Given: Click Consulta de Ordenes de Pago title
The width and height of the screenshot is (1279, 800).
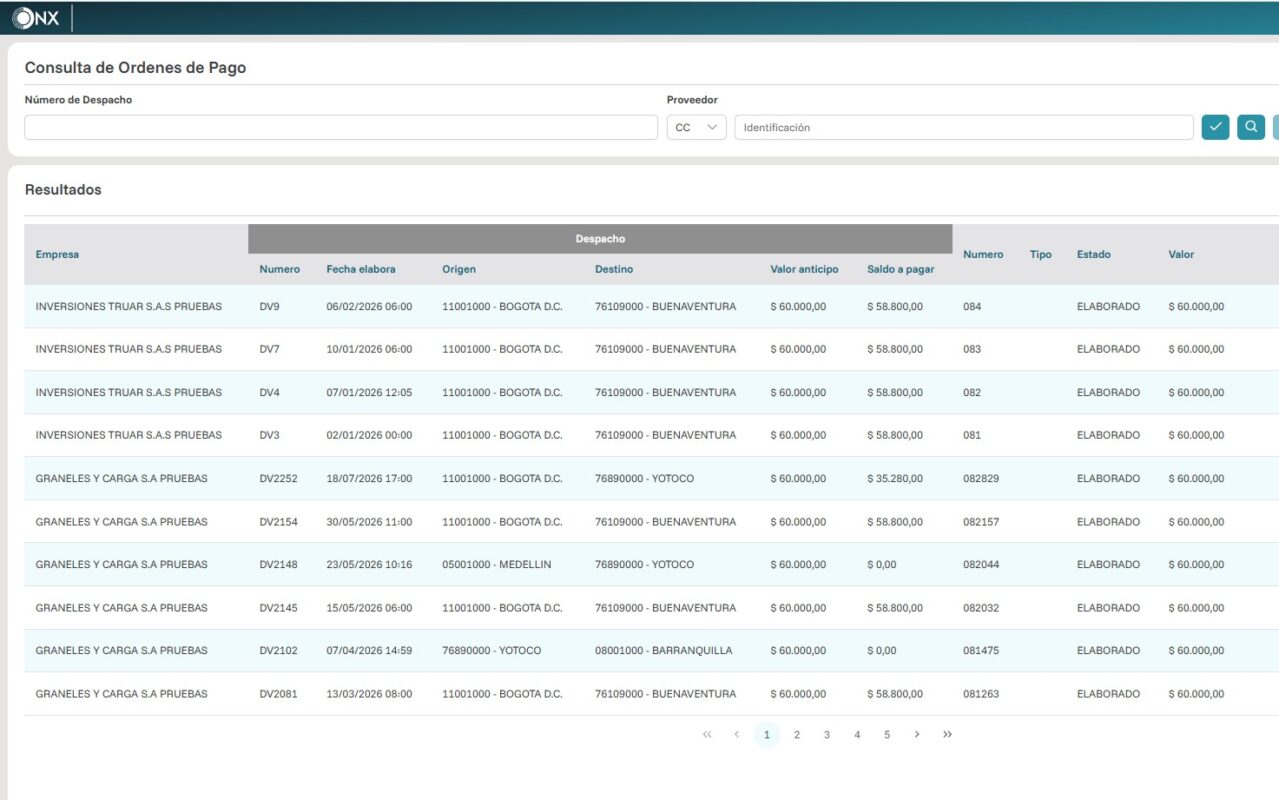Looking at the screenshot, I should [135, 68].
